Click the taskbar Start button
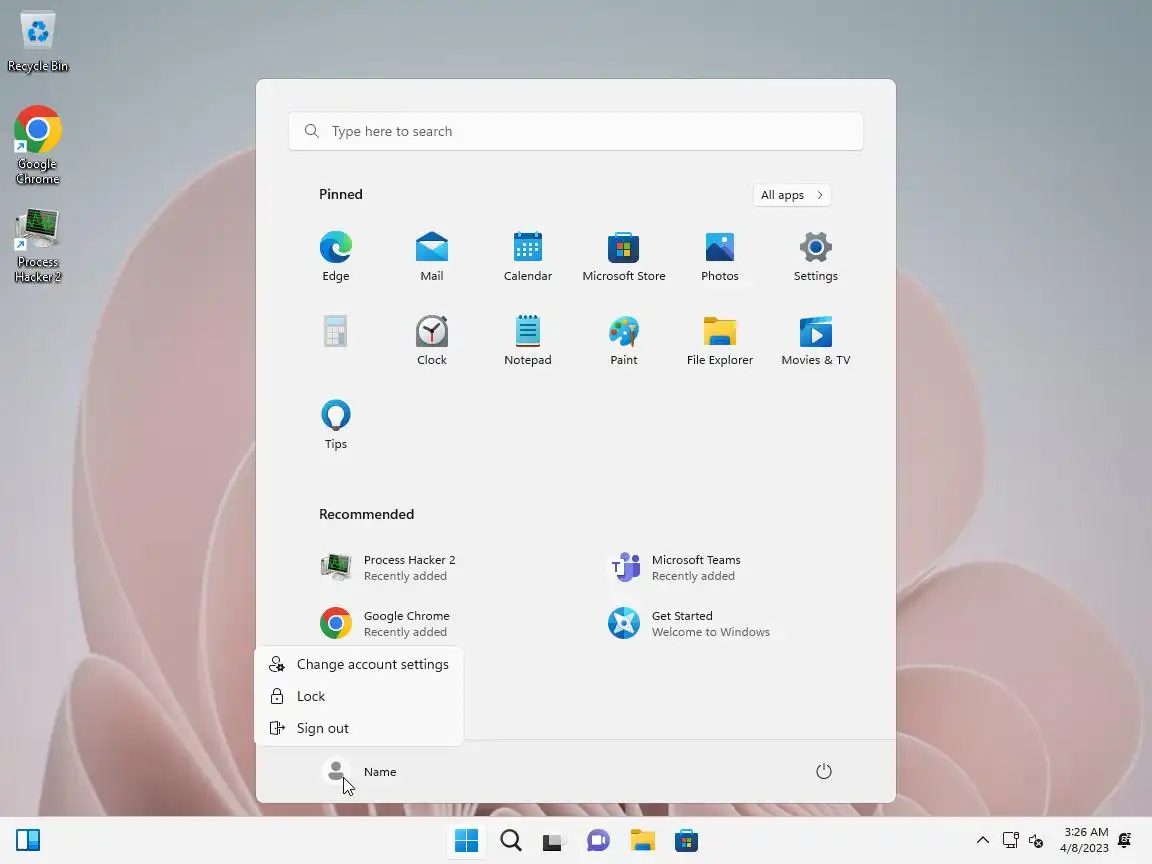 pos(466,840)
